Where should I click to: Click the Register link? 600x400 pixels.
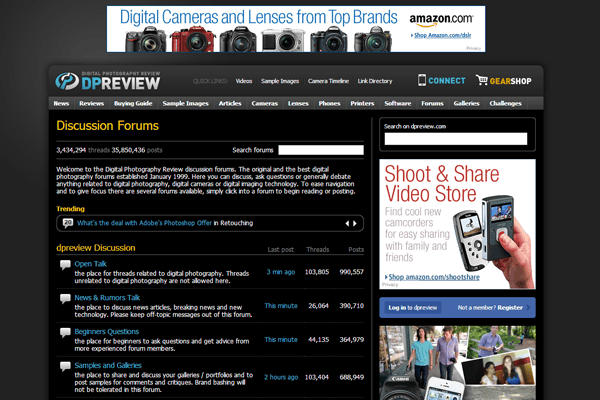click(x=510, y=307)
